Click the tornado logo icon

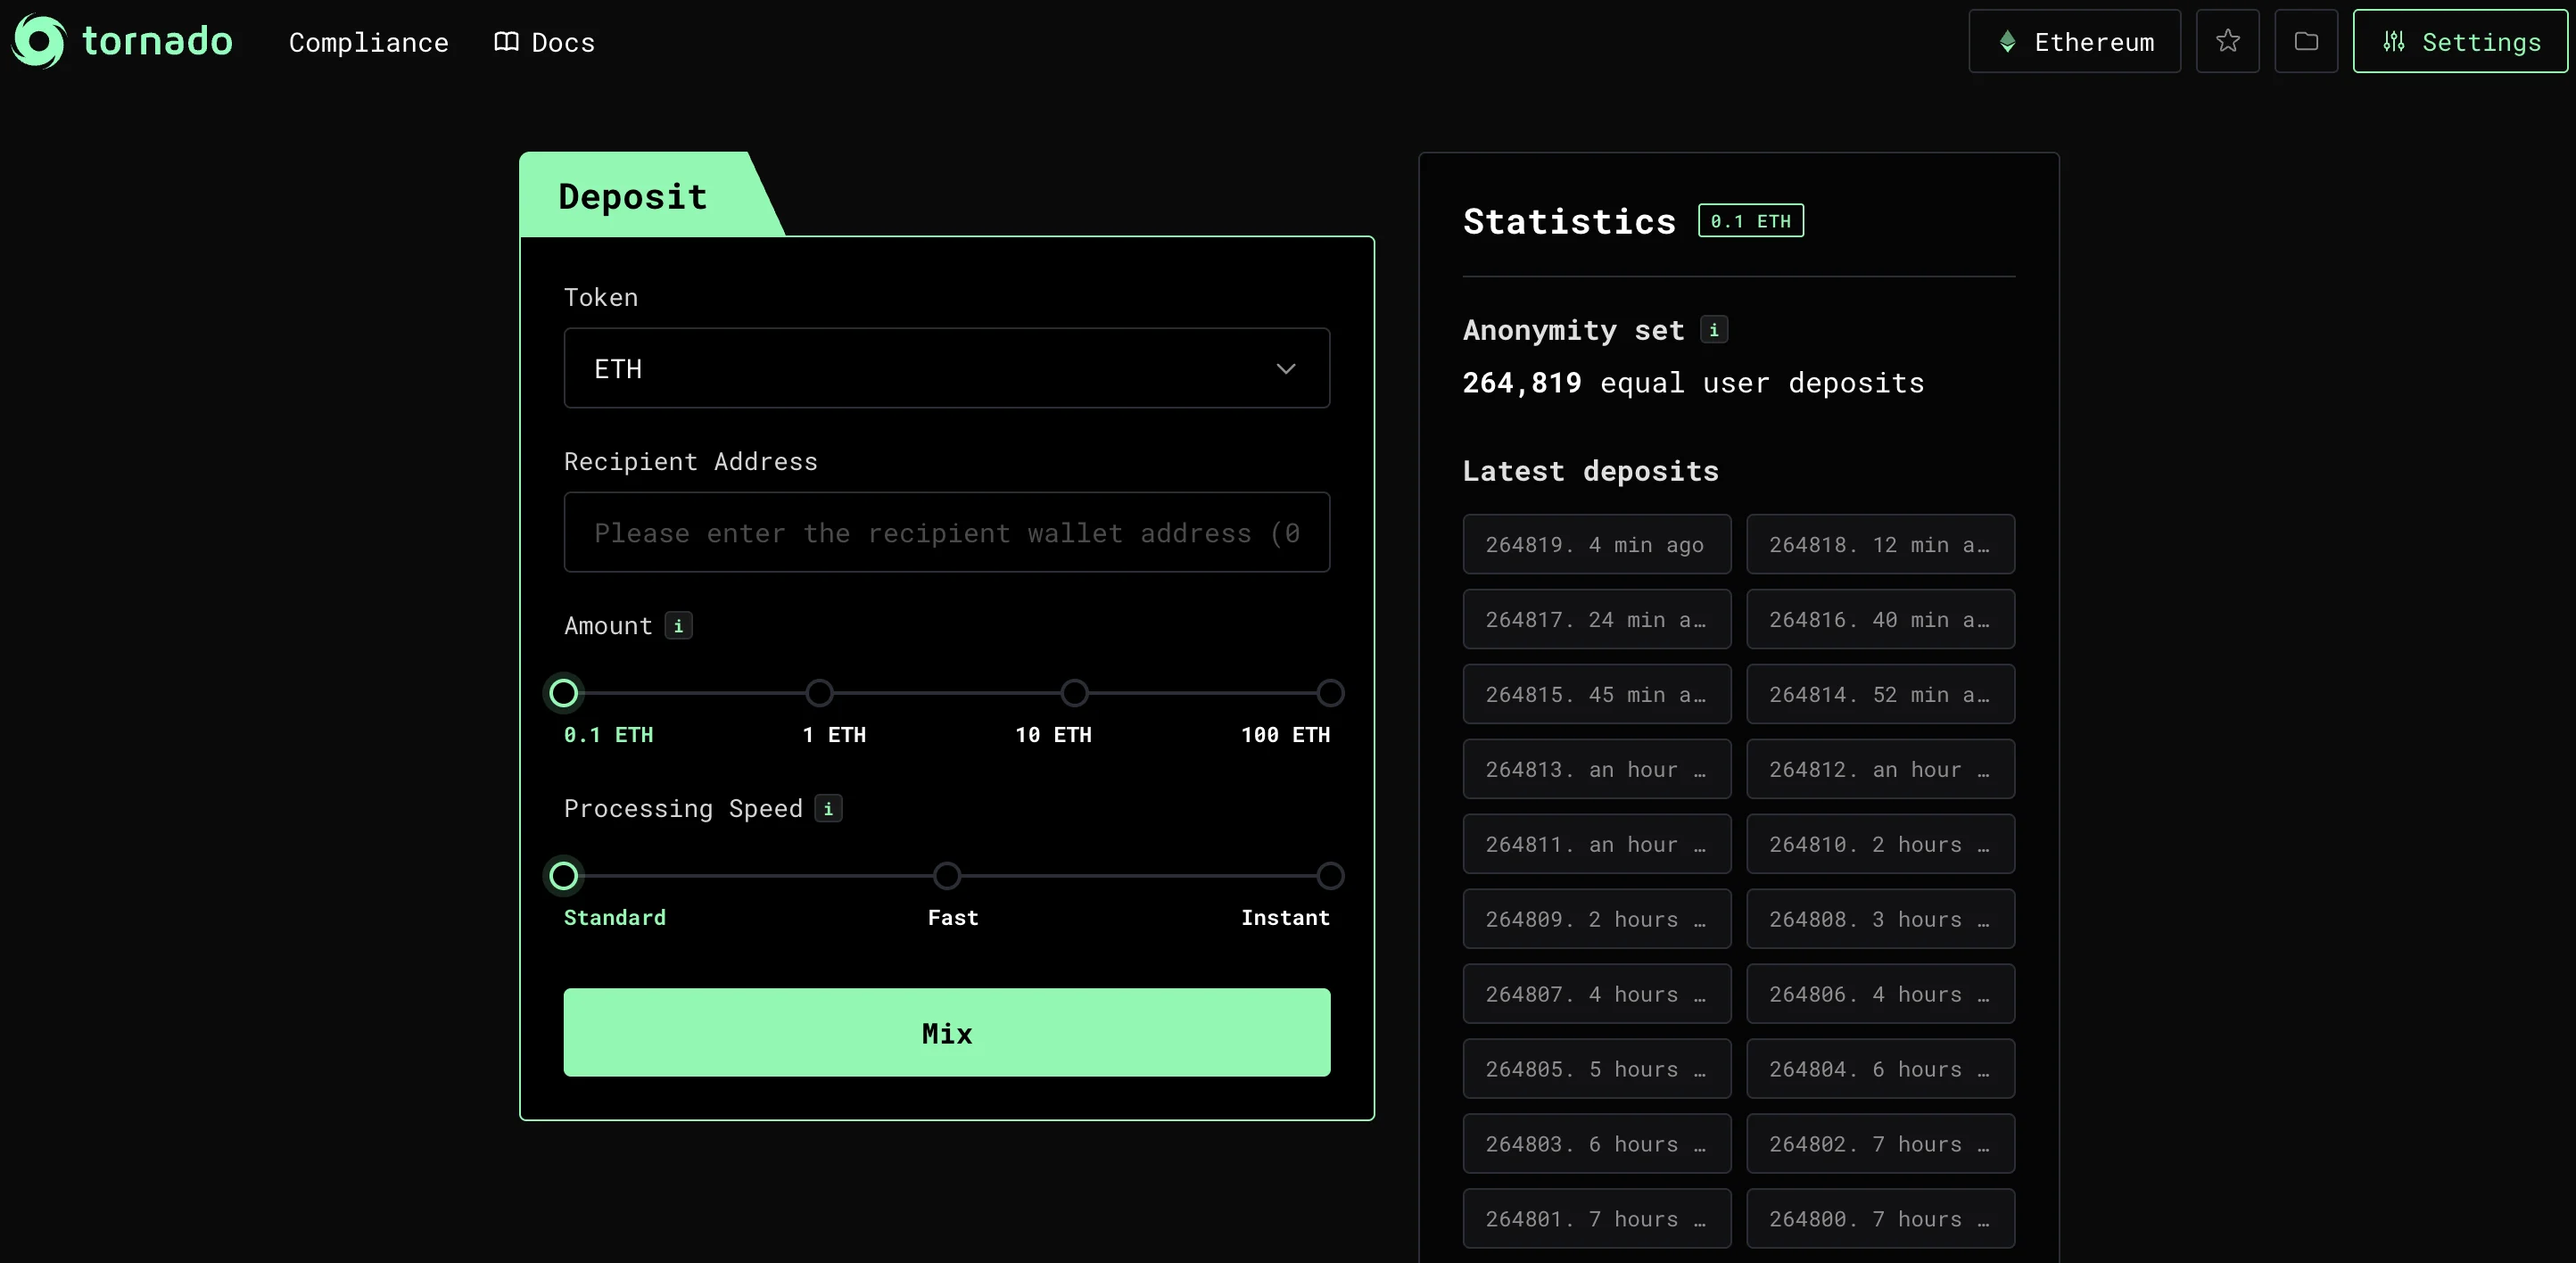coord(38,41)
